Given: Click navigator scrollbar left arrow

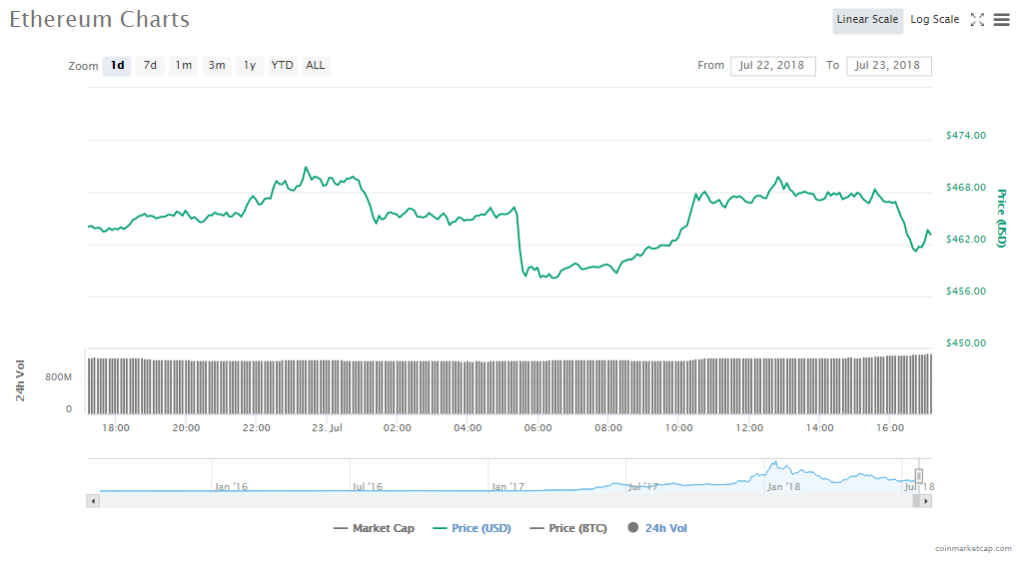Looking at the screenshot, I should click(x=94, y=500).
